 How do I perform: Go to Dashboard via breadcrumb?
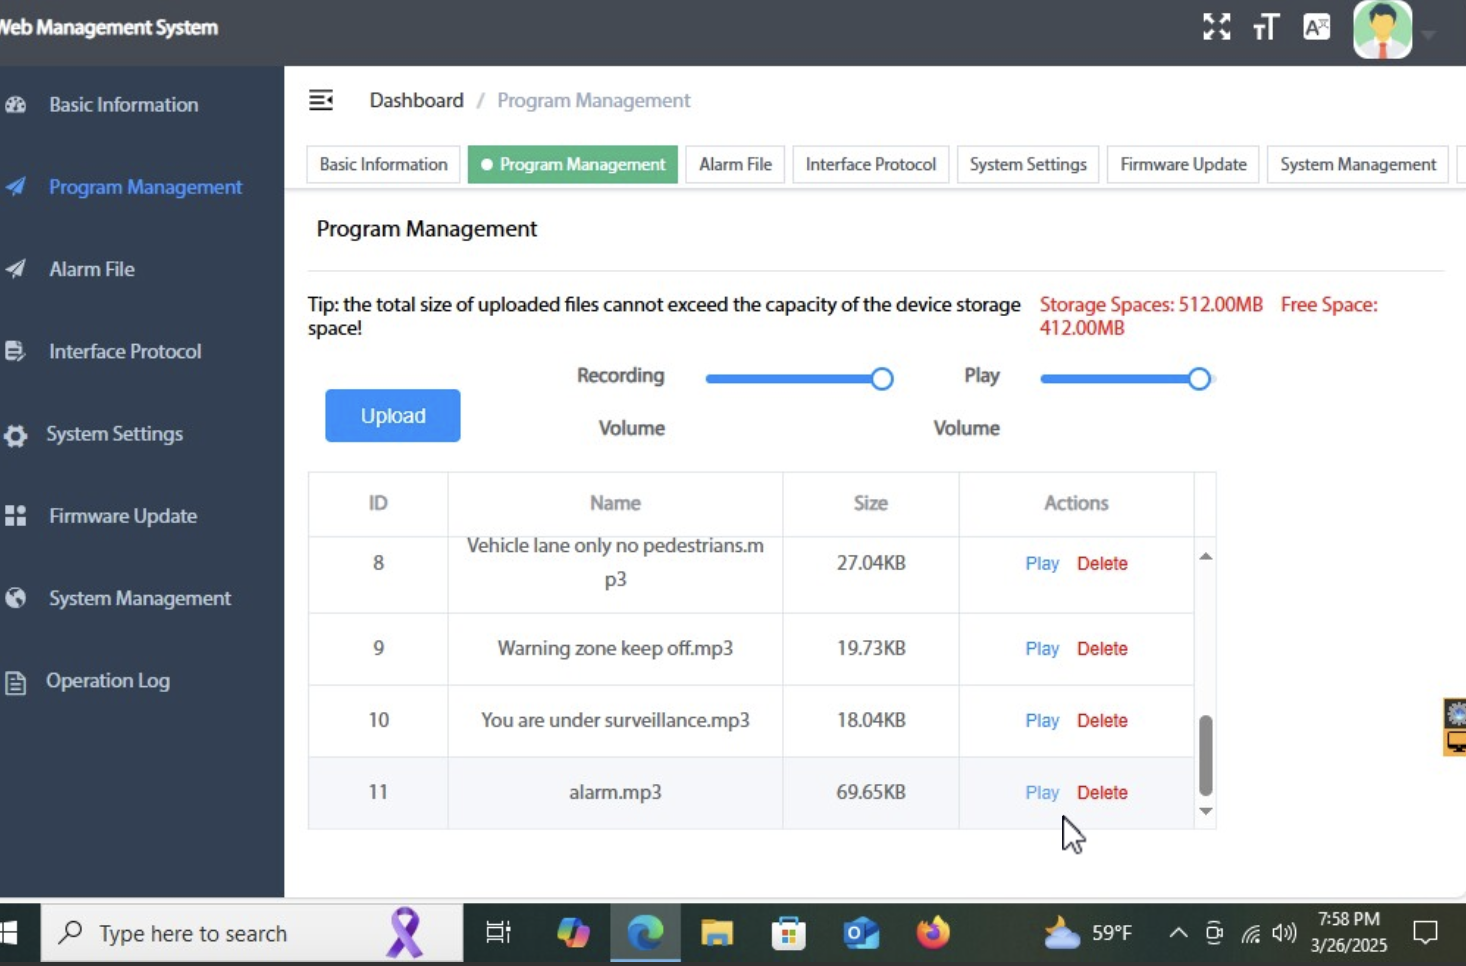coord(416,100)
